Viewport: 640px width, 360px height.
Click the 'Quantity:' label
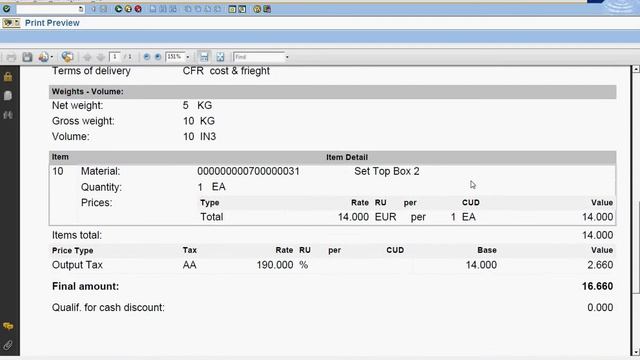pyautogui.click(x=101, y=187)
